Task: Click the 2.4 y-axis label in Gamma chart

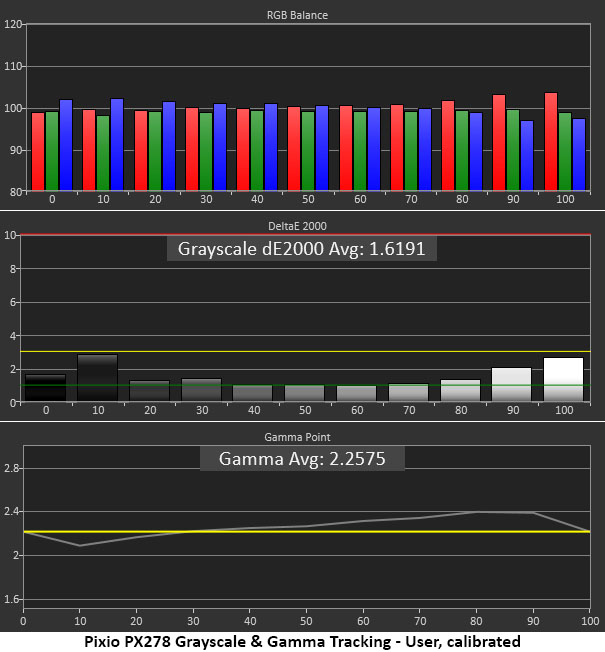Action: [12, 512]
